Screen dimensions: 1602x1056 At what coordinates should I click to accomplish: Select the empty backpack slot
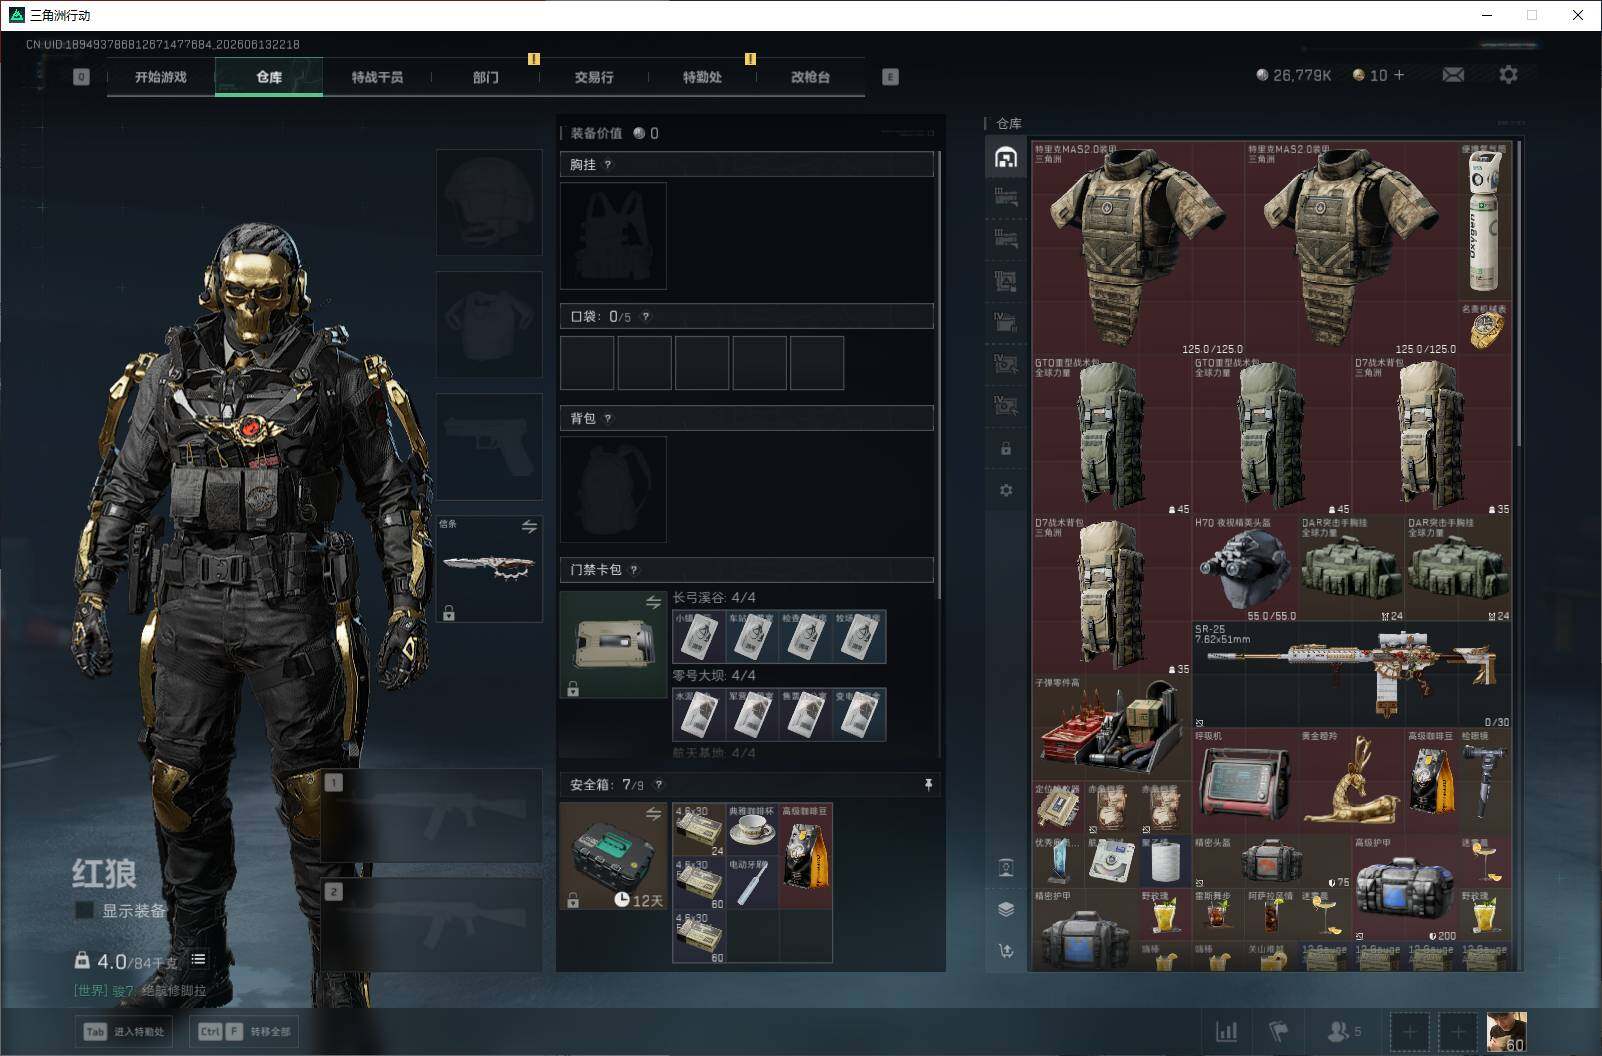coord(613,489)
